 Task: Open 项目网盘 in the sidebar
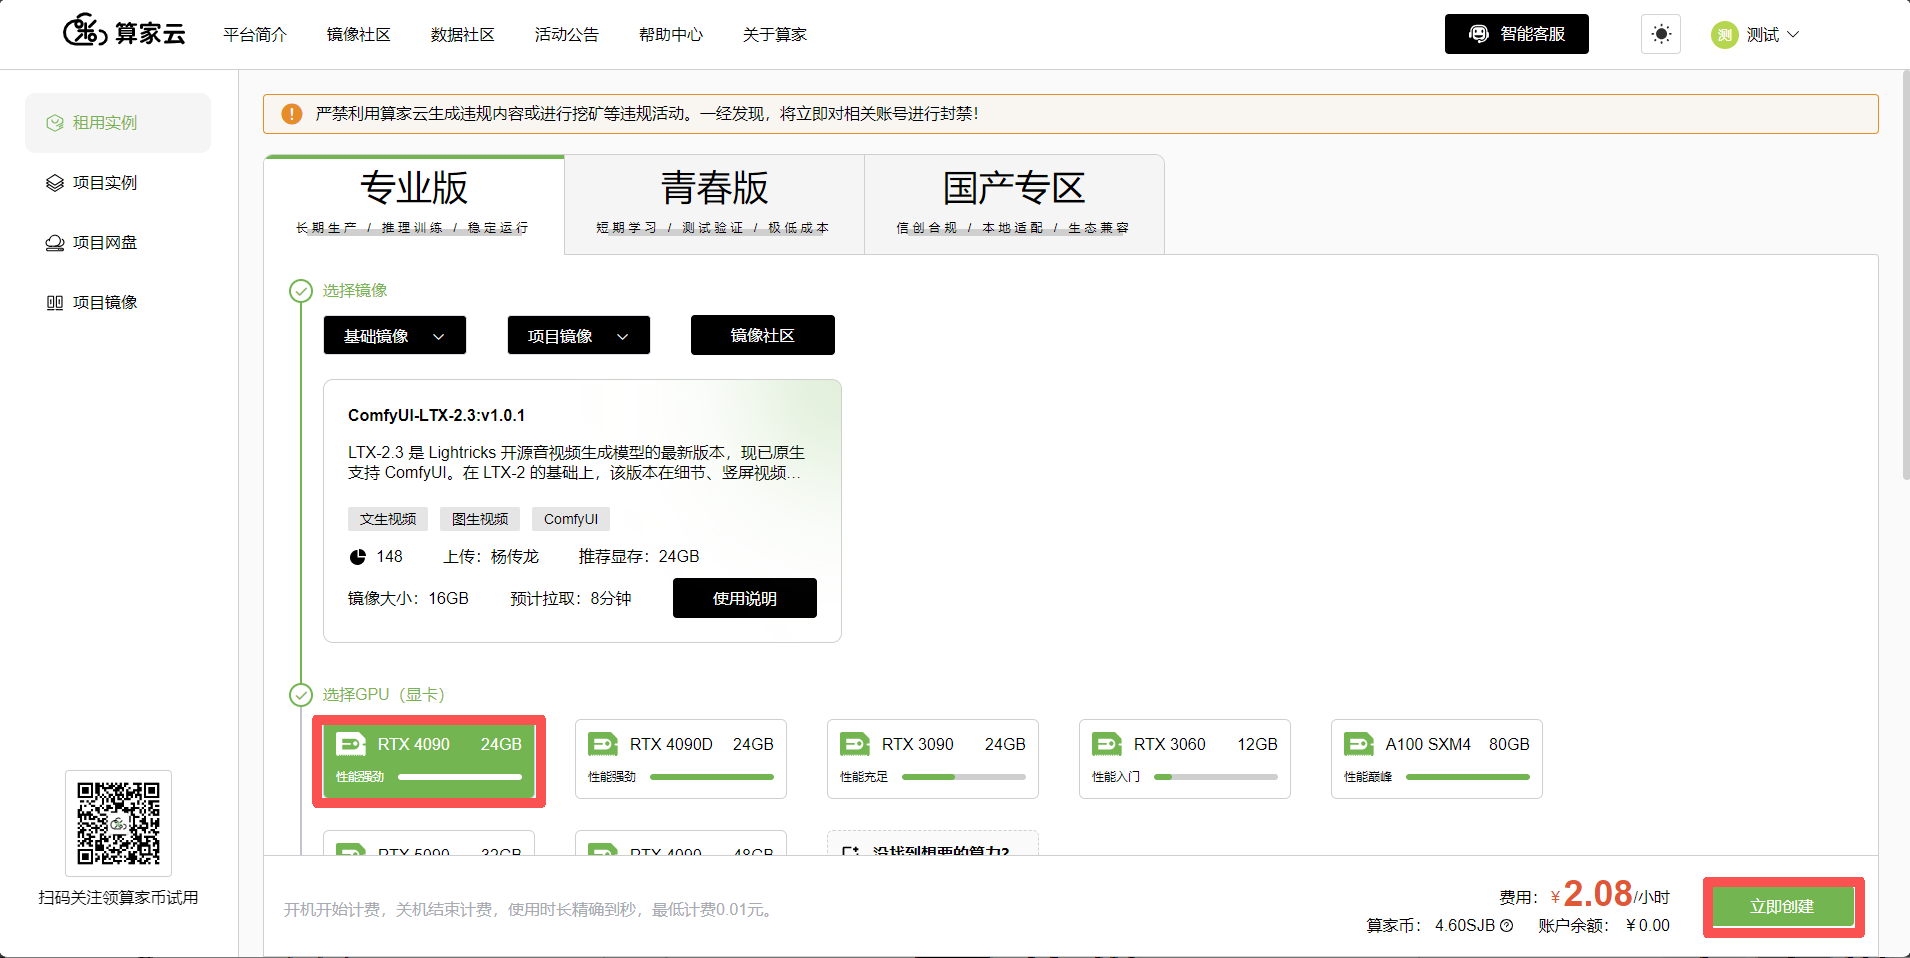118,243
